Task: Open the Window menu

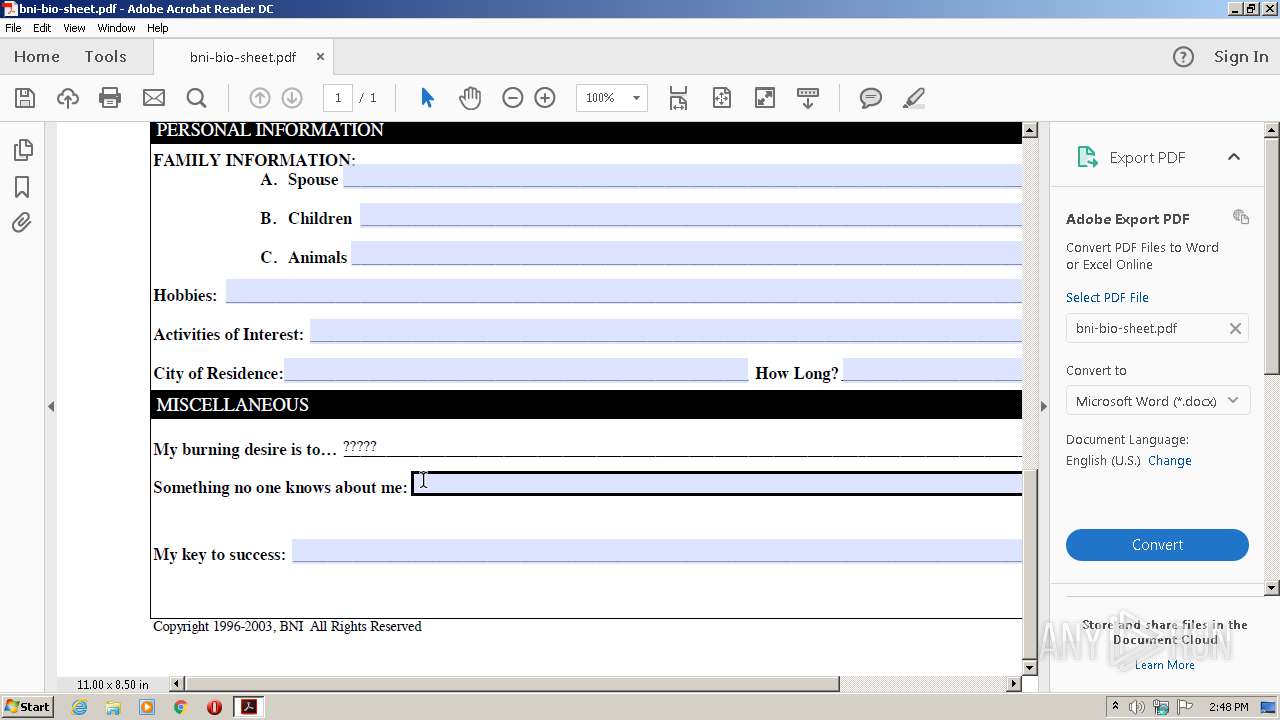Action: (116, 28)
